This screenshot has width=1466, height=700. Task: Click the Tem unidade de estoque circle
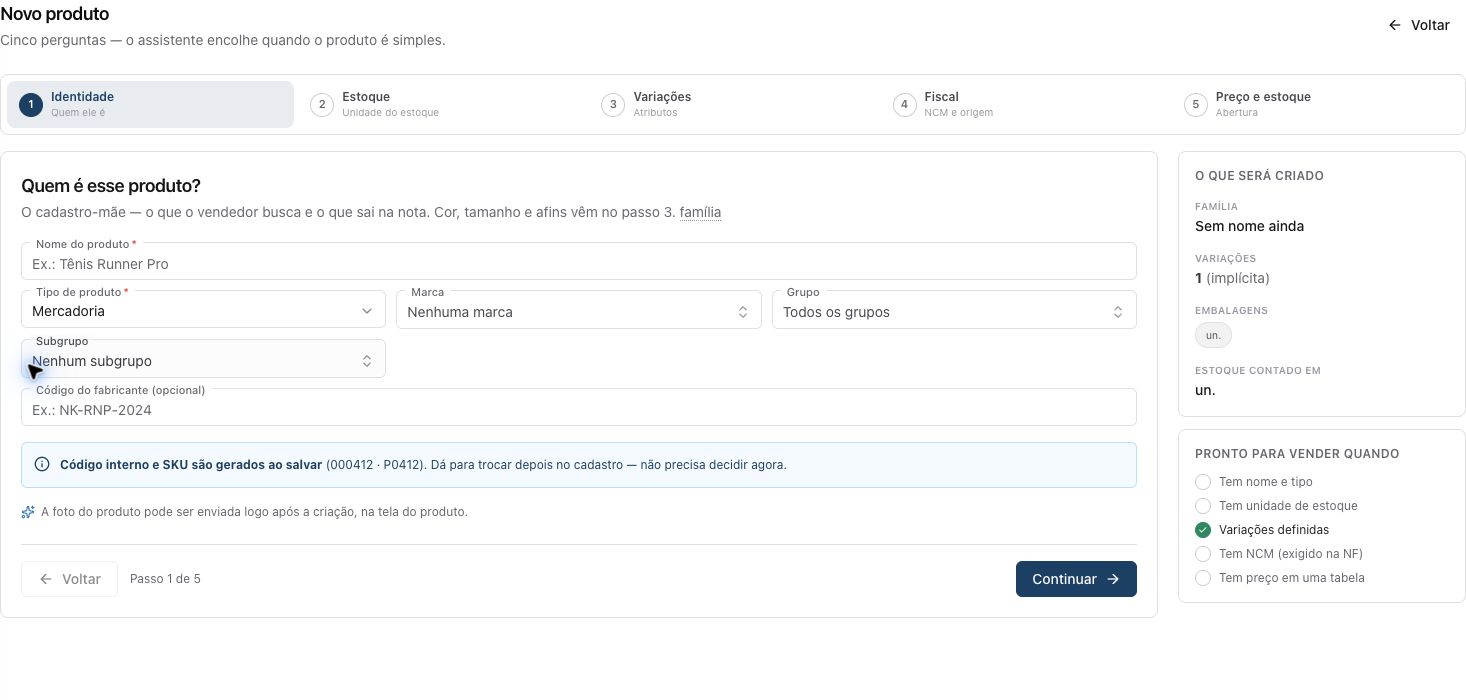[x=1203, y=506]
